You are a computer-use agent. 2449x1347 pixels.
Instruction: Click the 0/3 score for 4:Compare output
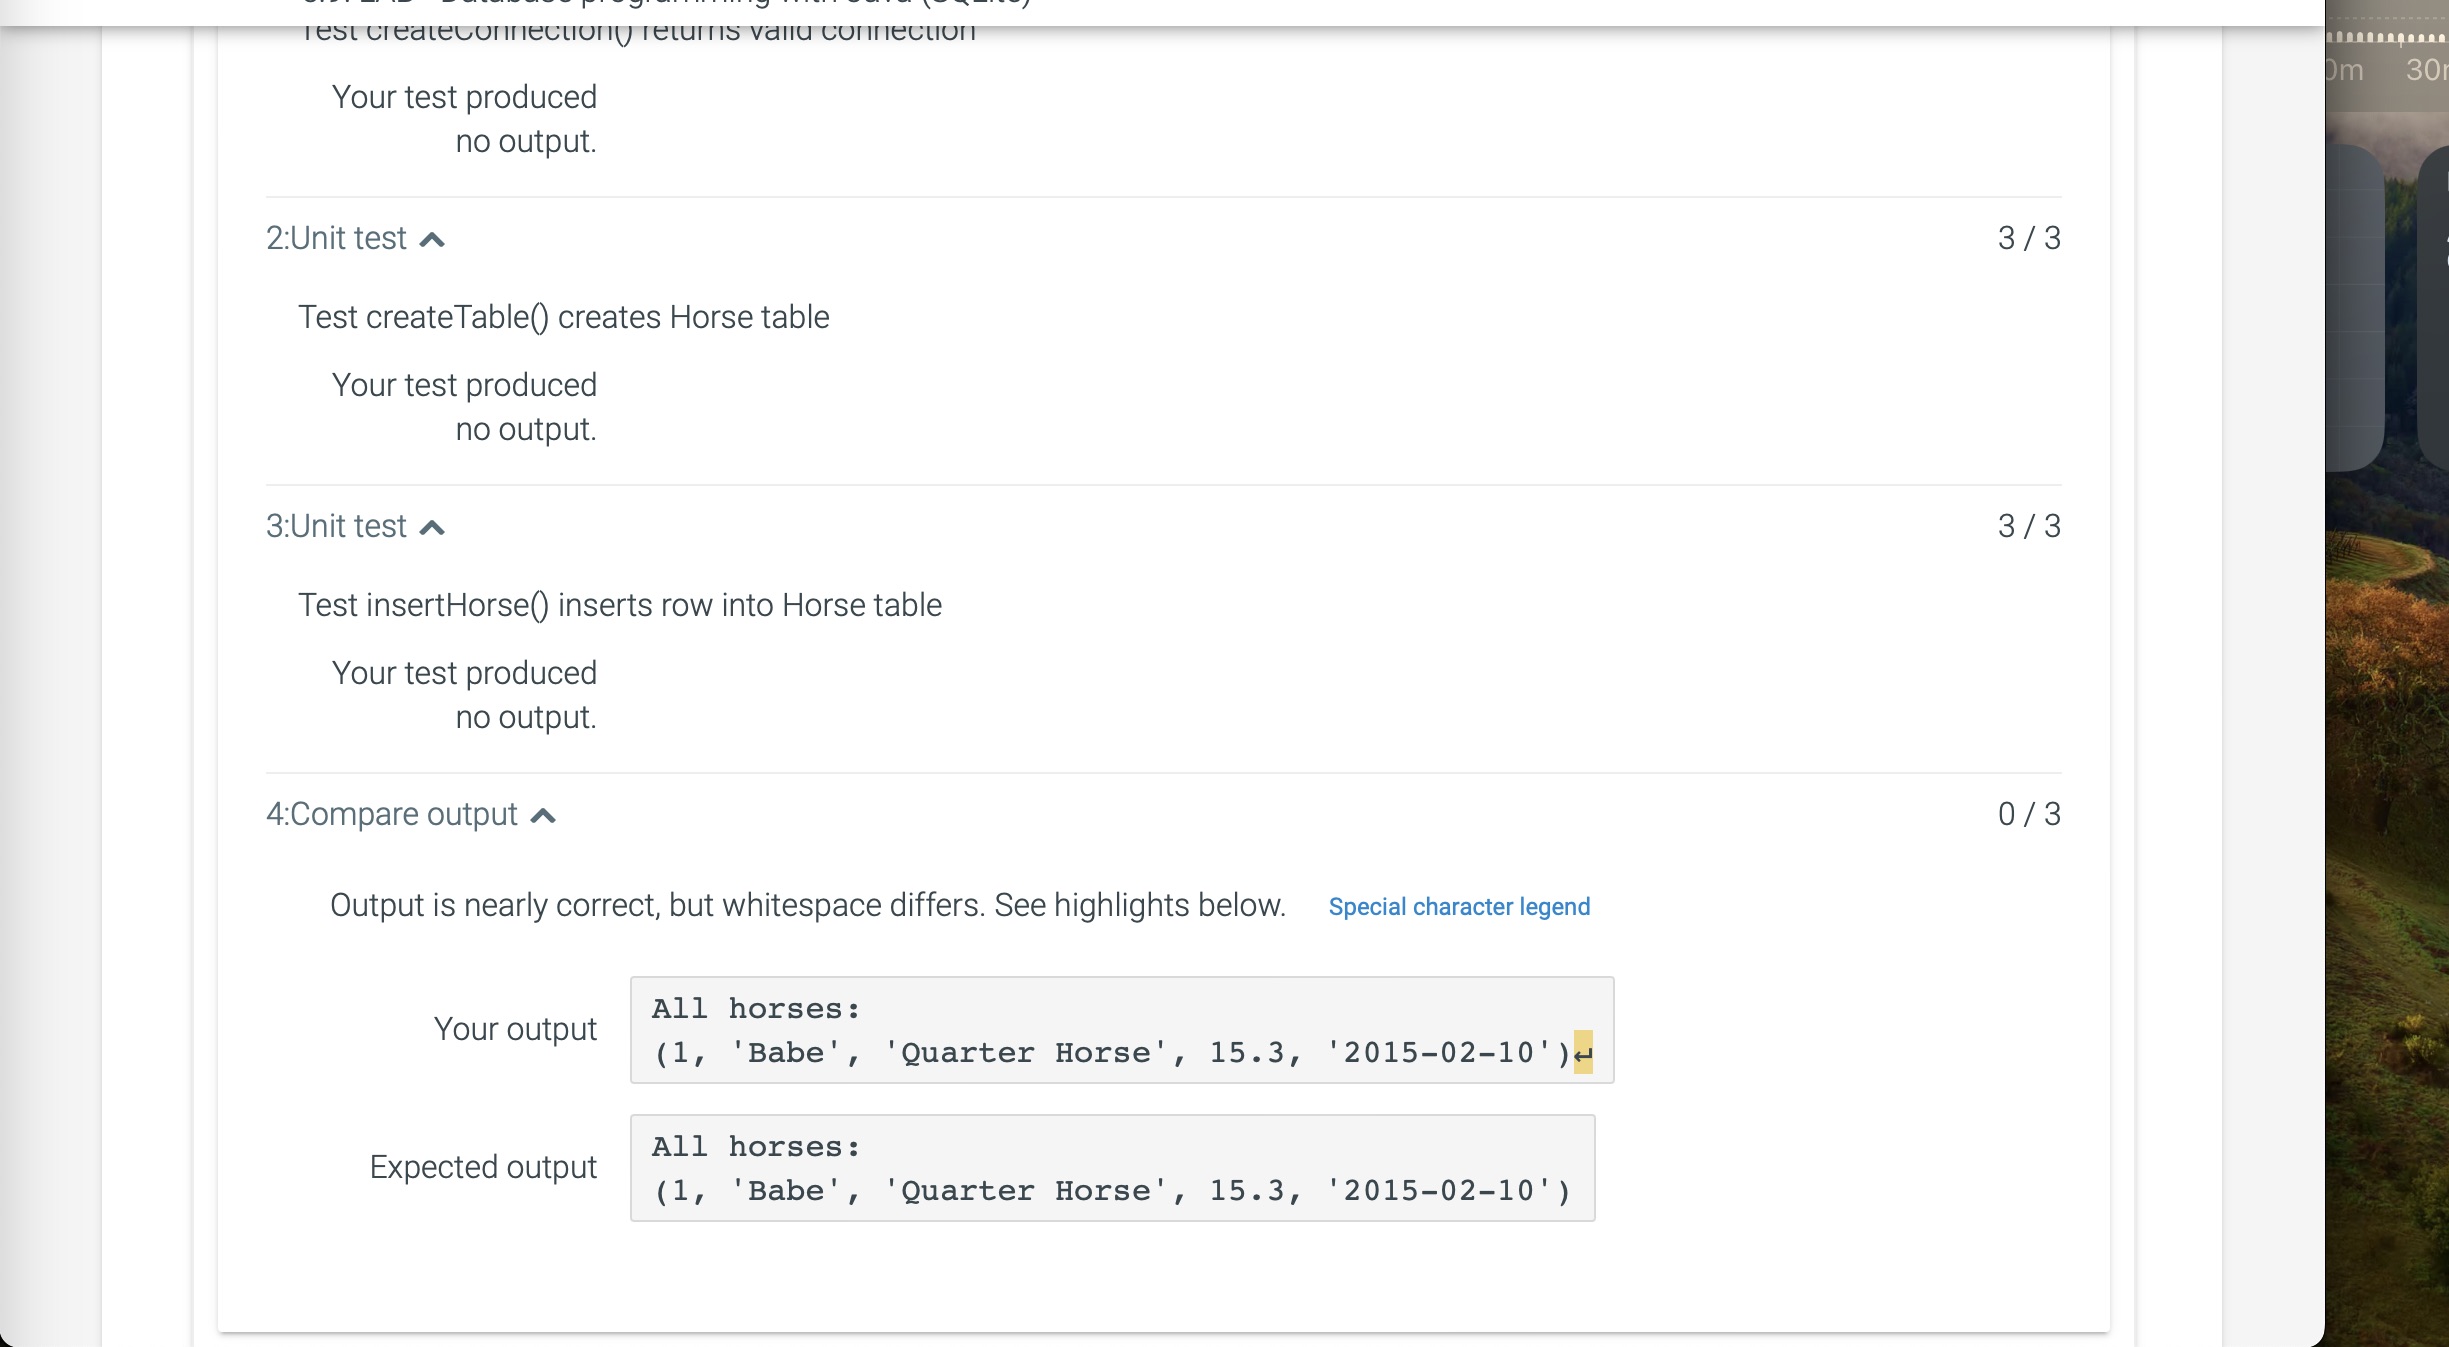point(2028,814)
